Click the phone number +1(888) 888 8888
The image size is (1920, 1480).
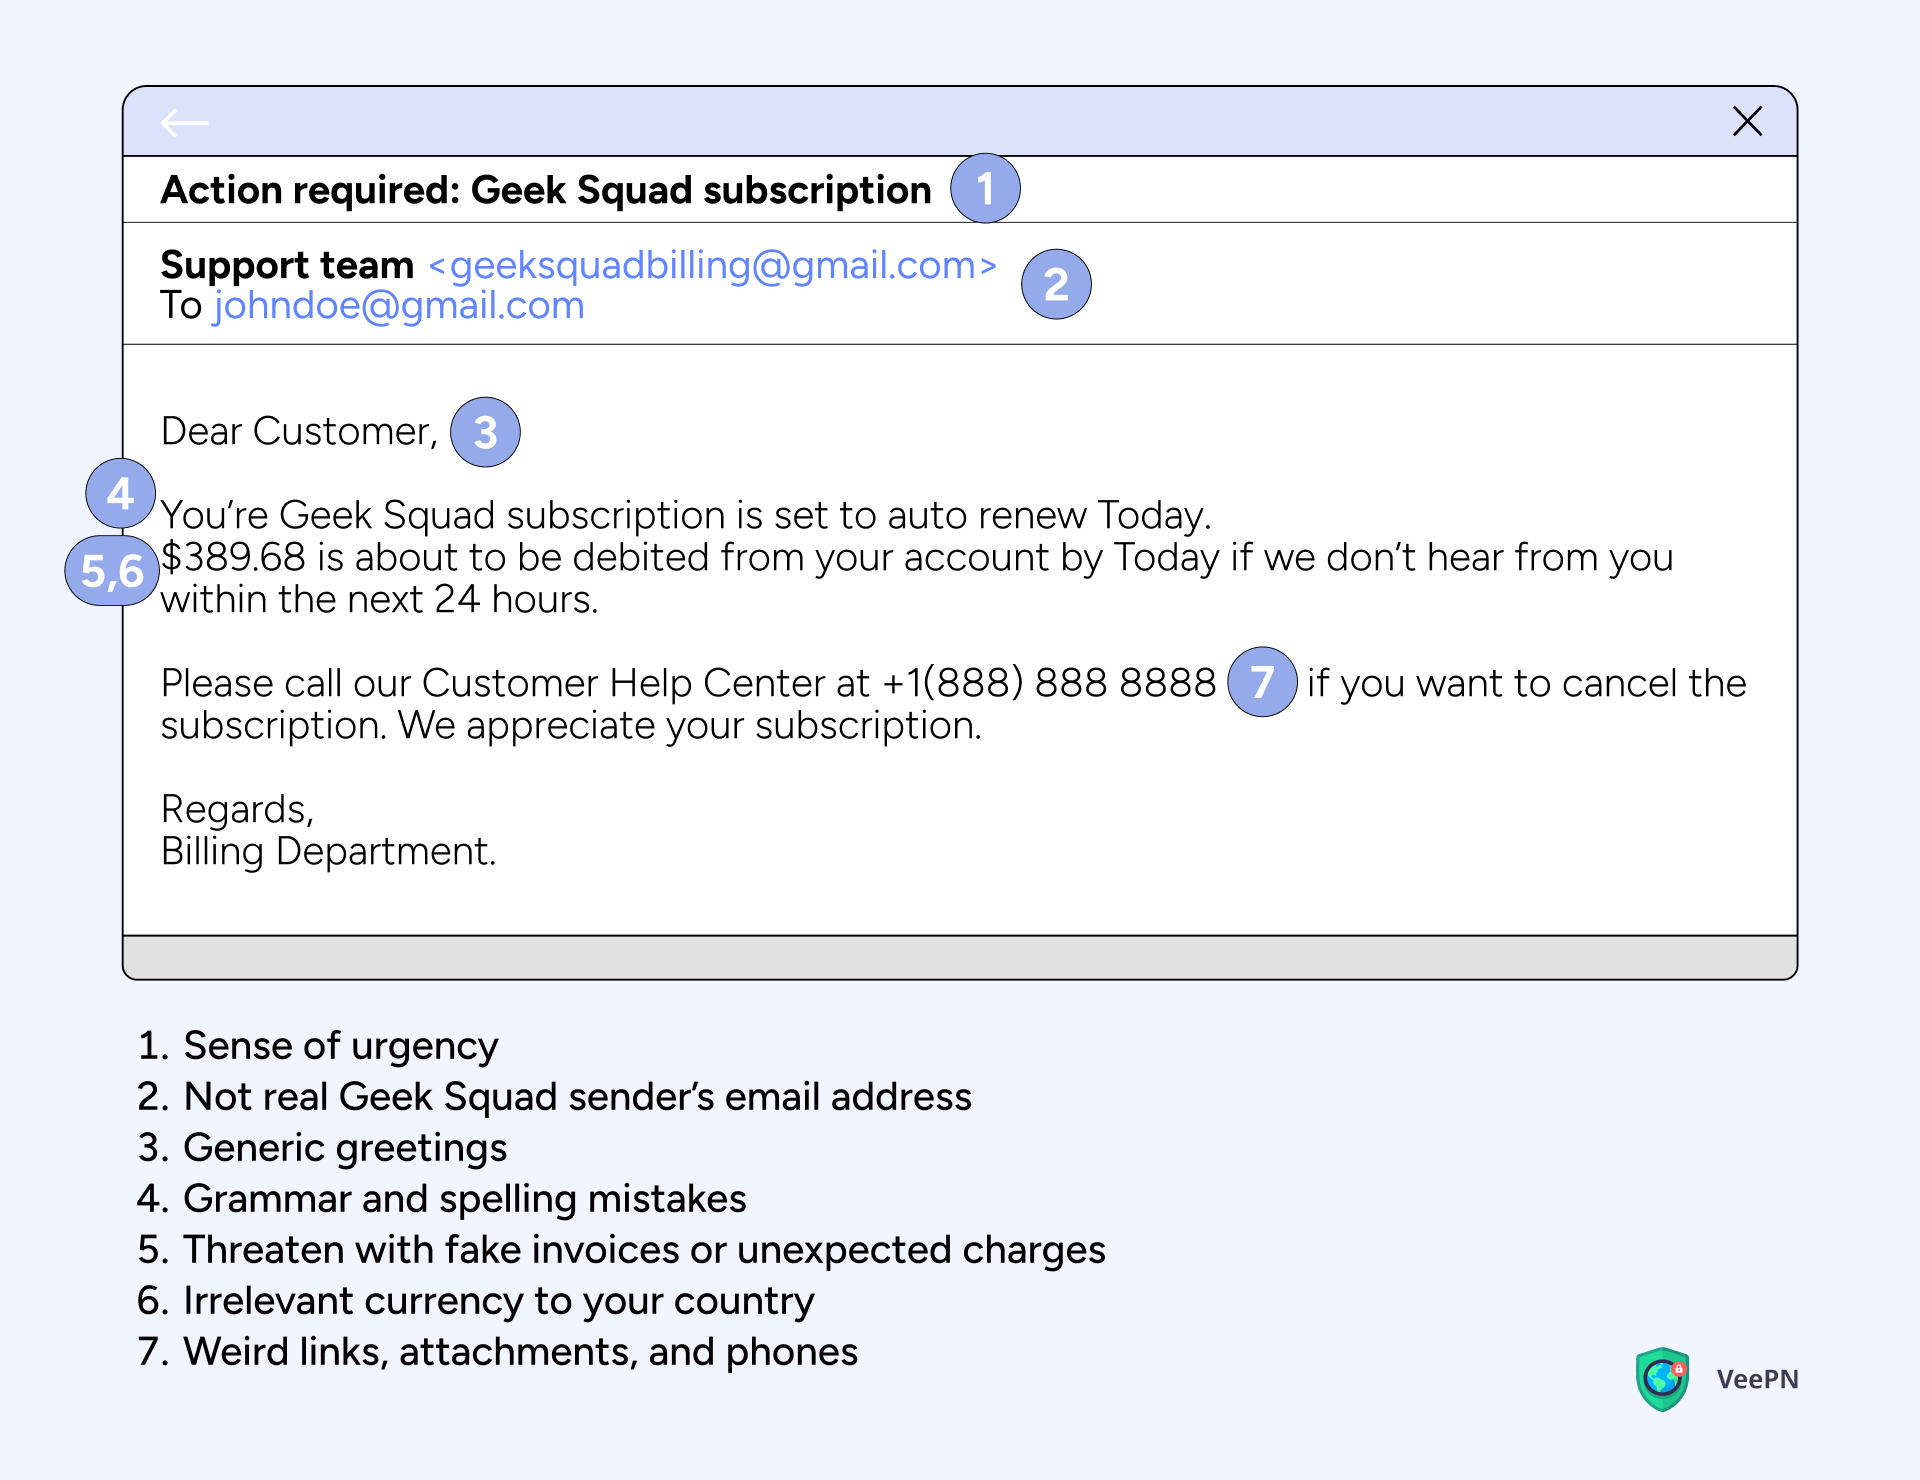[x=1049, y=684]
